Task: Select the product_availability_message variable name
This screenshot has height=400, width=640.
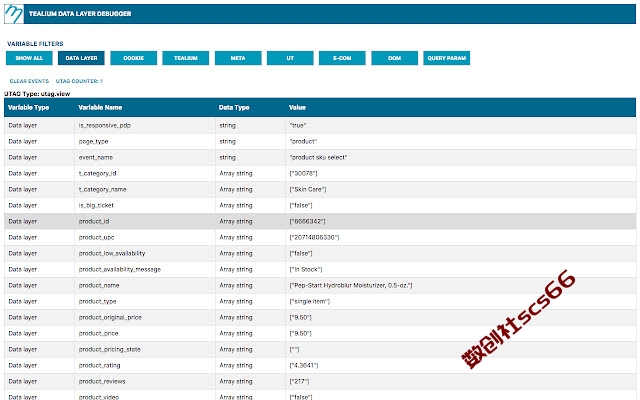Action: (x=120, y=269)
